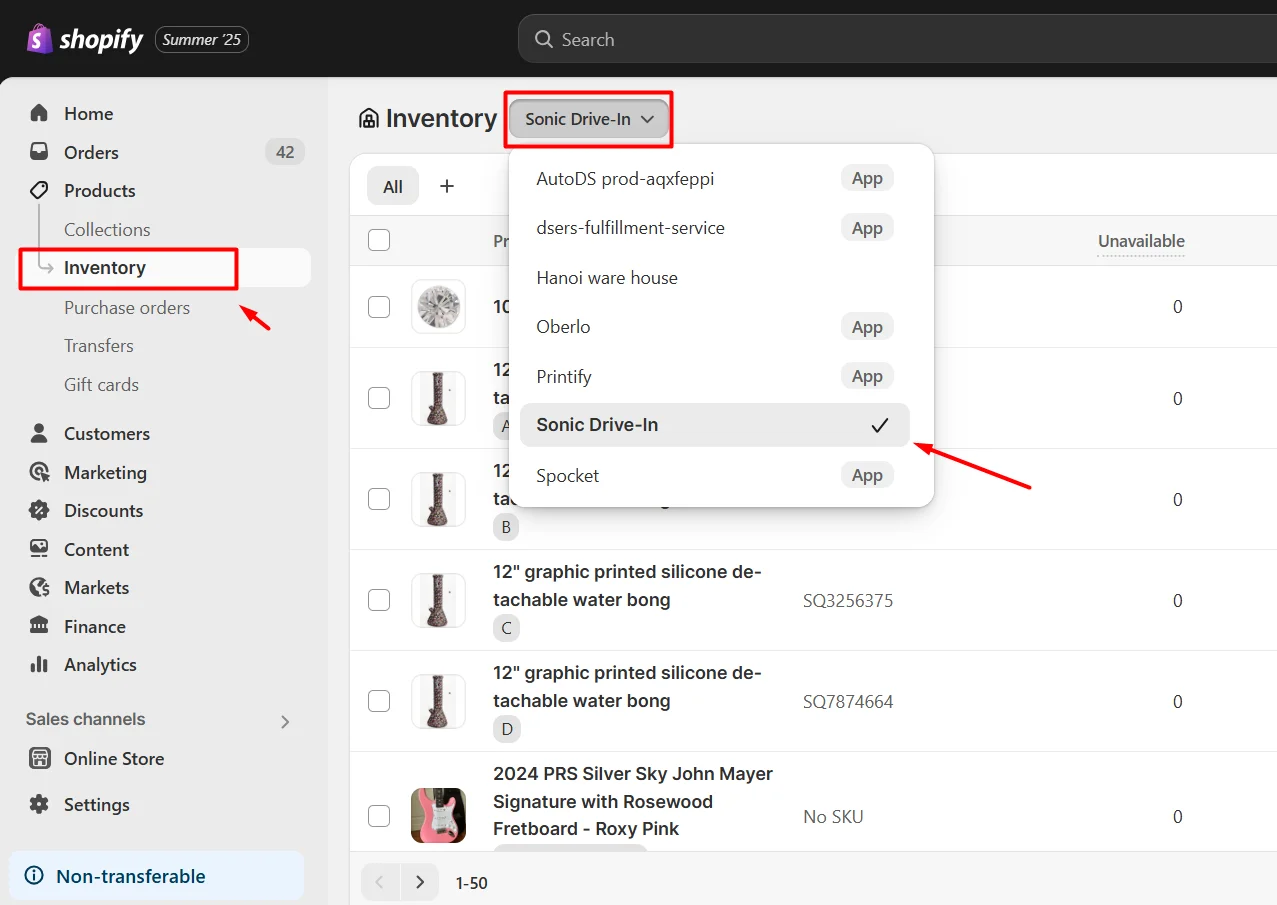Image resolution: width=1277 pixels, height=905 pixels.
Task: Click the Marketing target icon
Action: [39, 472]
